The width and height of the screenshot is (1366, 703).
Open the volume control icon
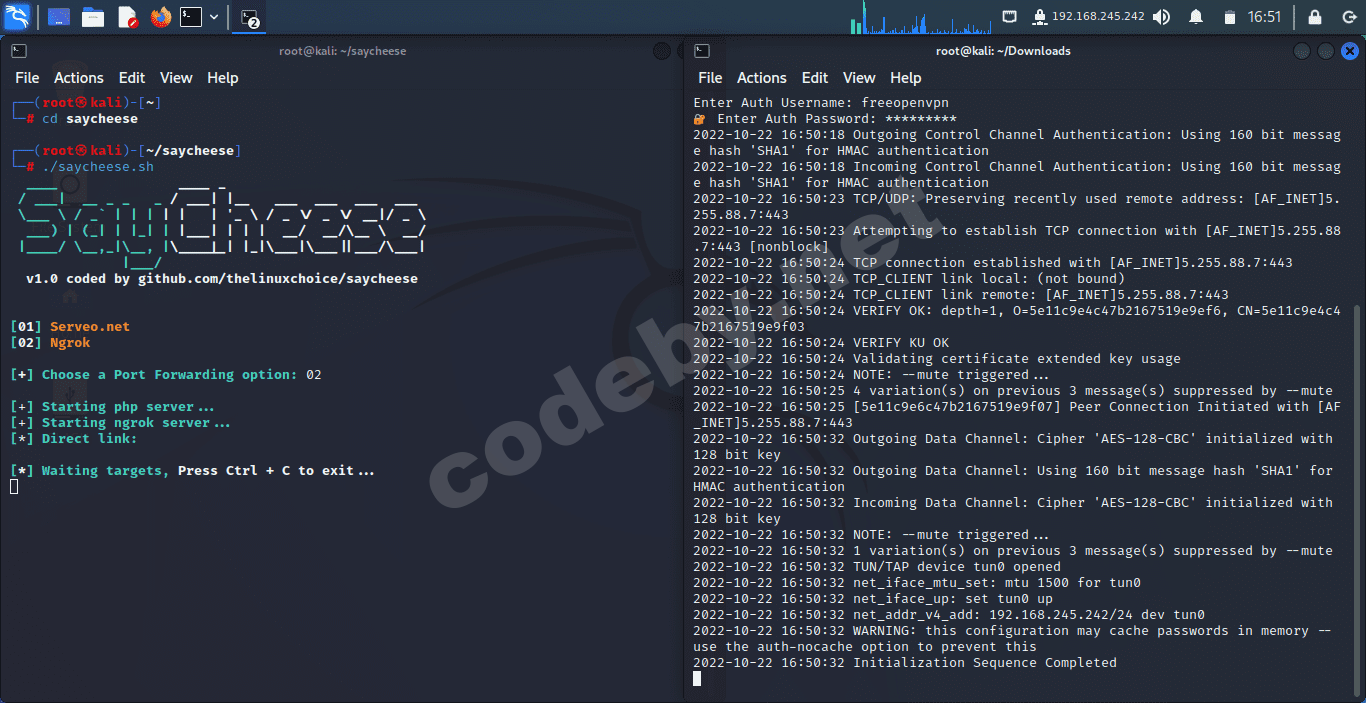click(x=1161, y=17)
